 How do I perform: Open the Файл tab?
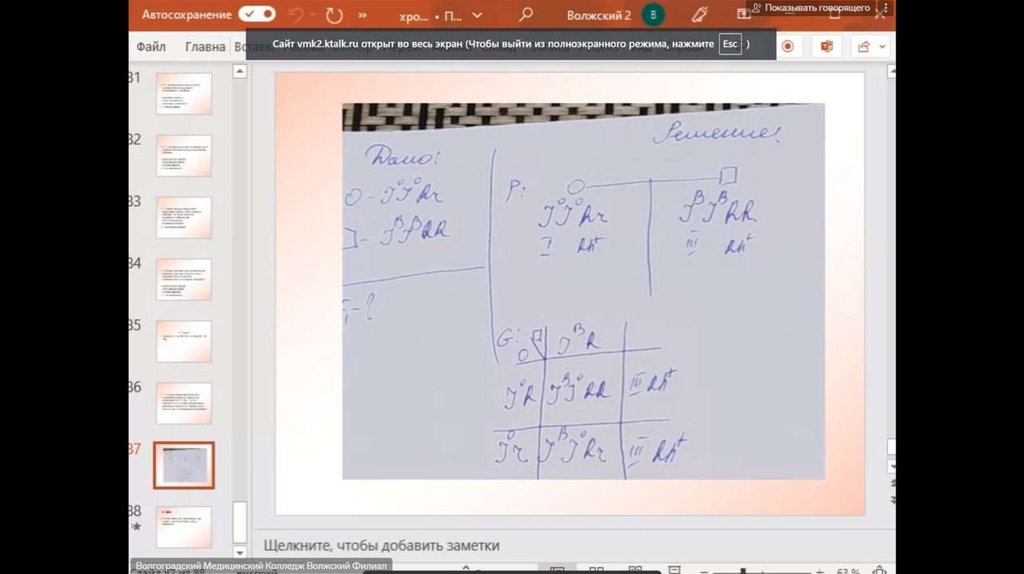coord(151,46)
